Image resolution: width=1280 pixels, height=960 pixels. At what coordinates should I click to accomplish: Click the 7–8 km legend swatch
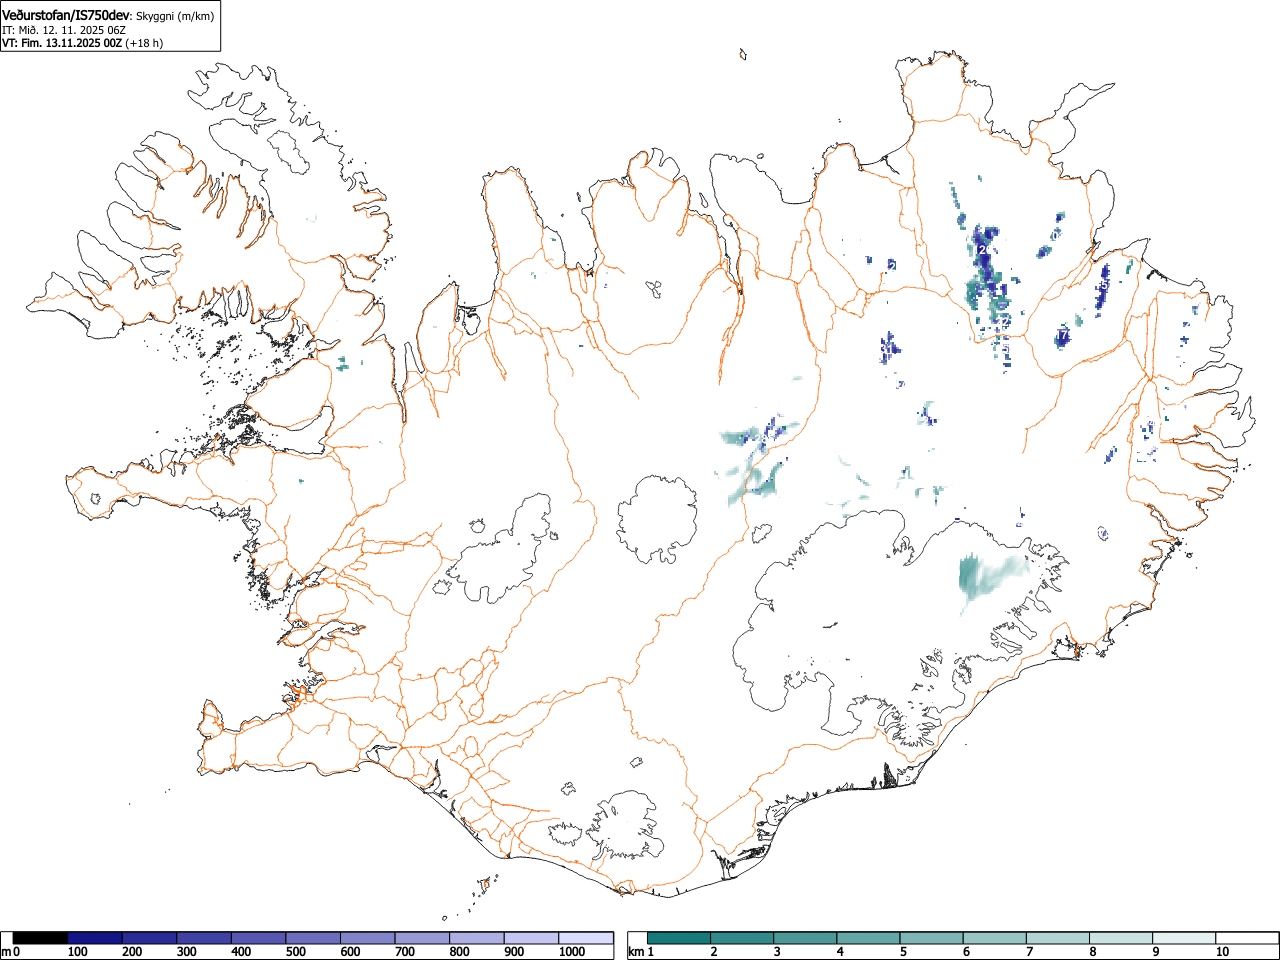click(x=1058, y=938)
